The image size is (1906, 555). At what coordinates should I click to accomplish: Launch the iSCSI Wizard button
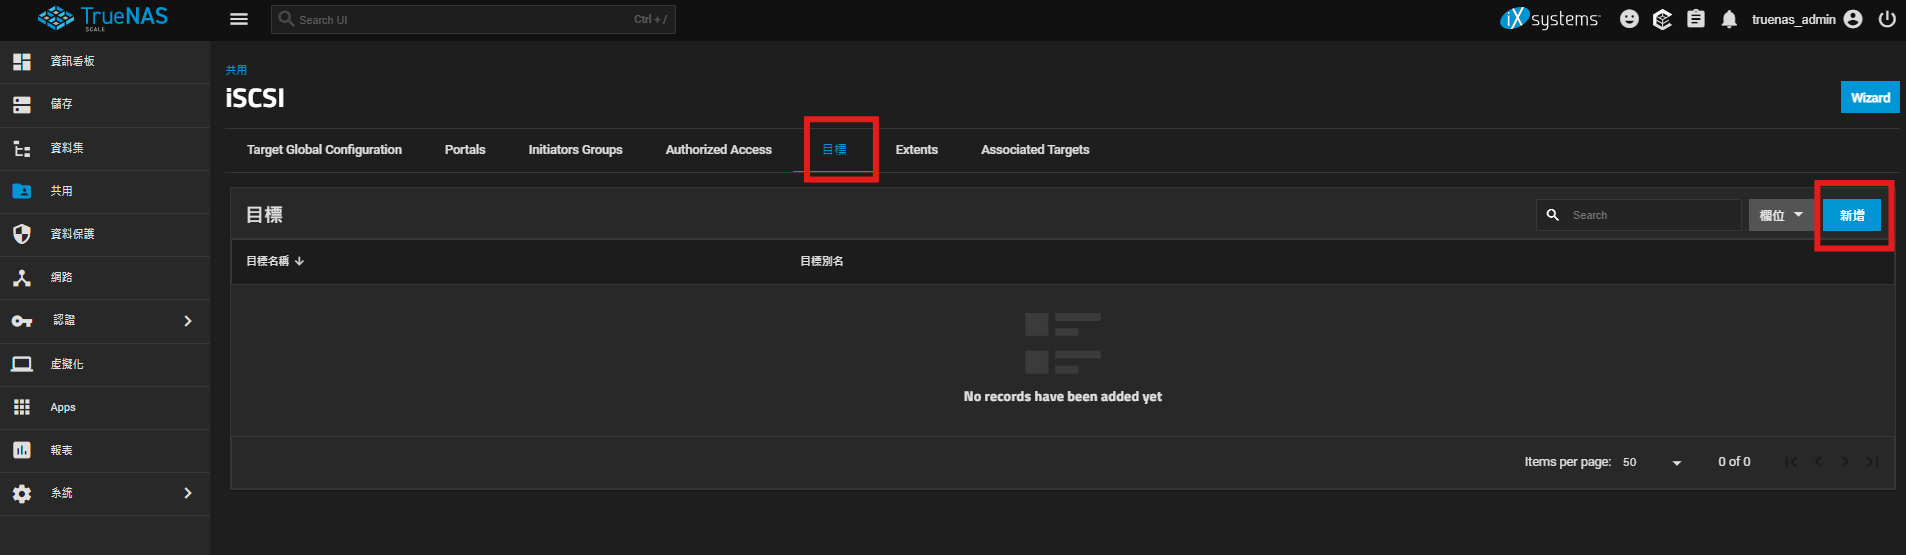click(1869, 98)
